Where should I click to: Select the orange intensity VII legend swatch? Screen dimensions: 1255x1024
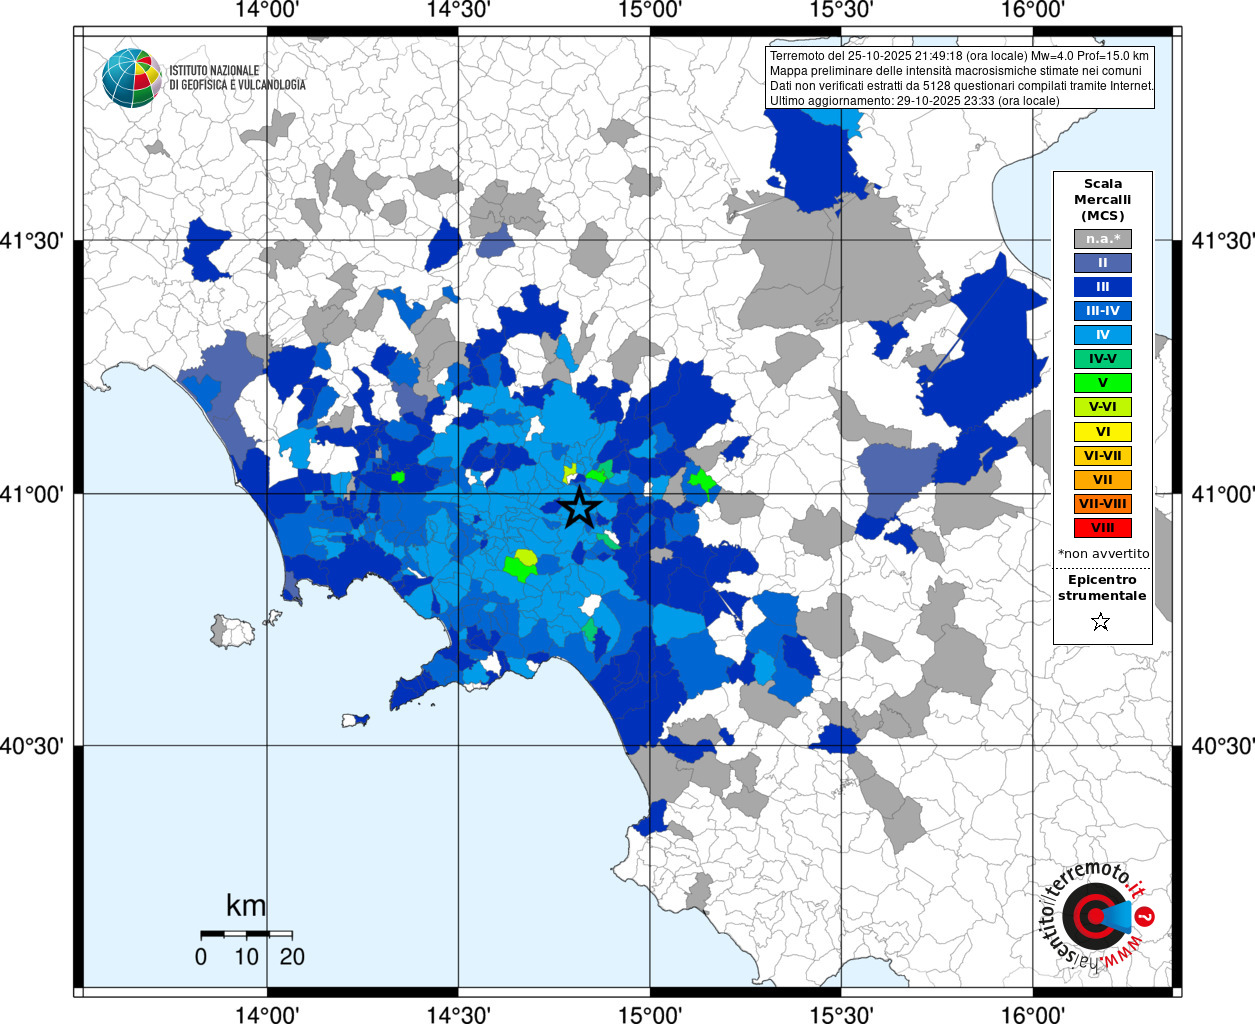1103,480
